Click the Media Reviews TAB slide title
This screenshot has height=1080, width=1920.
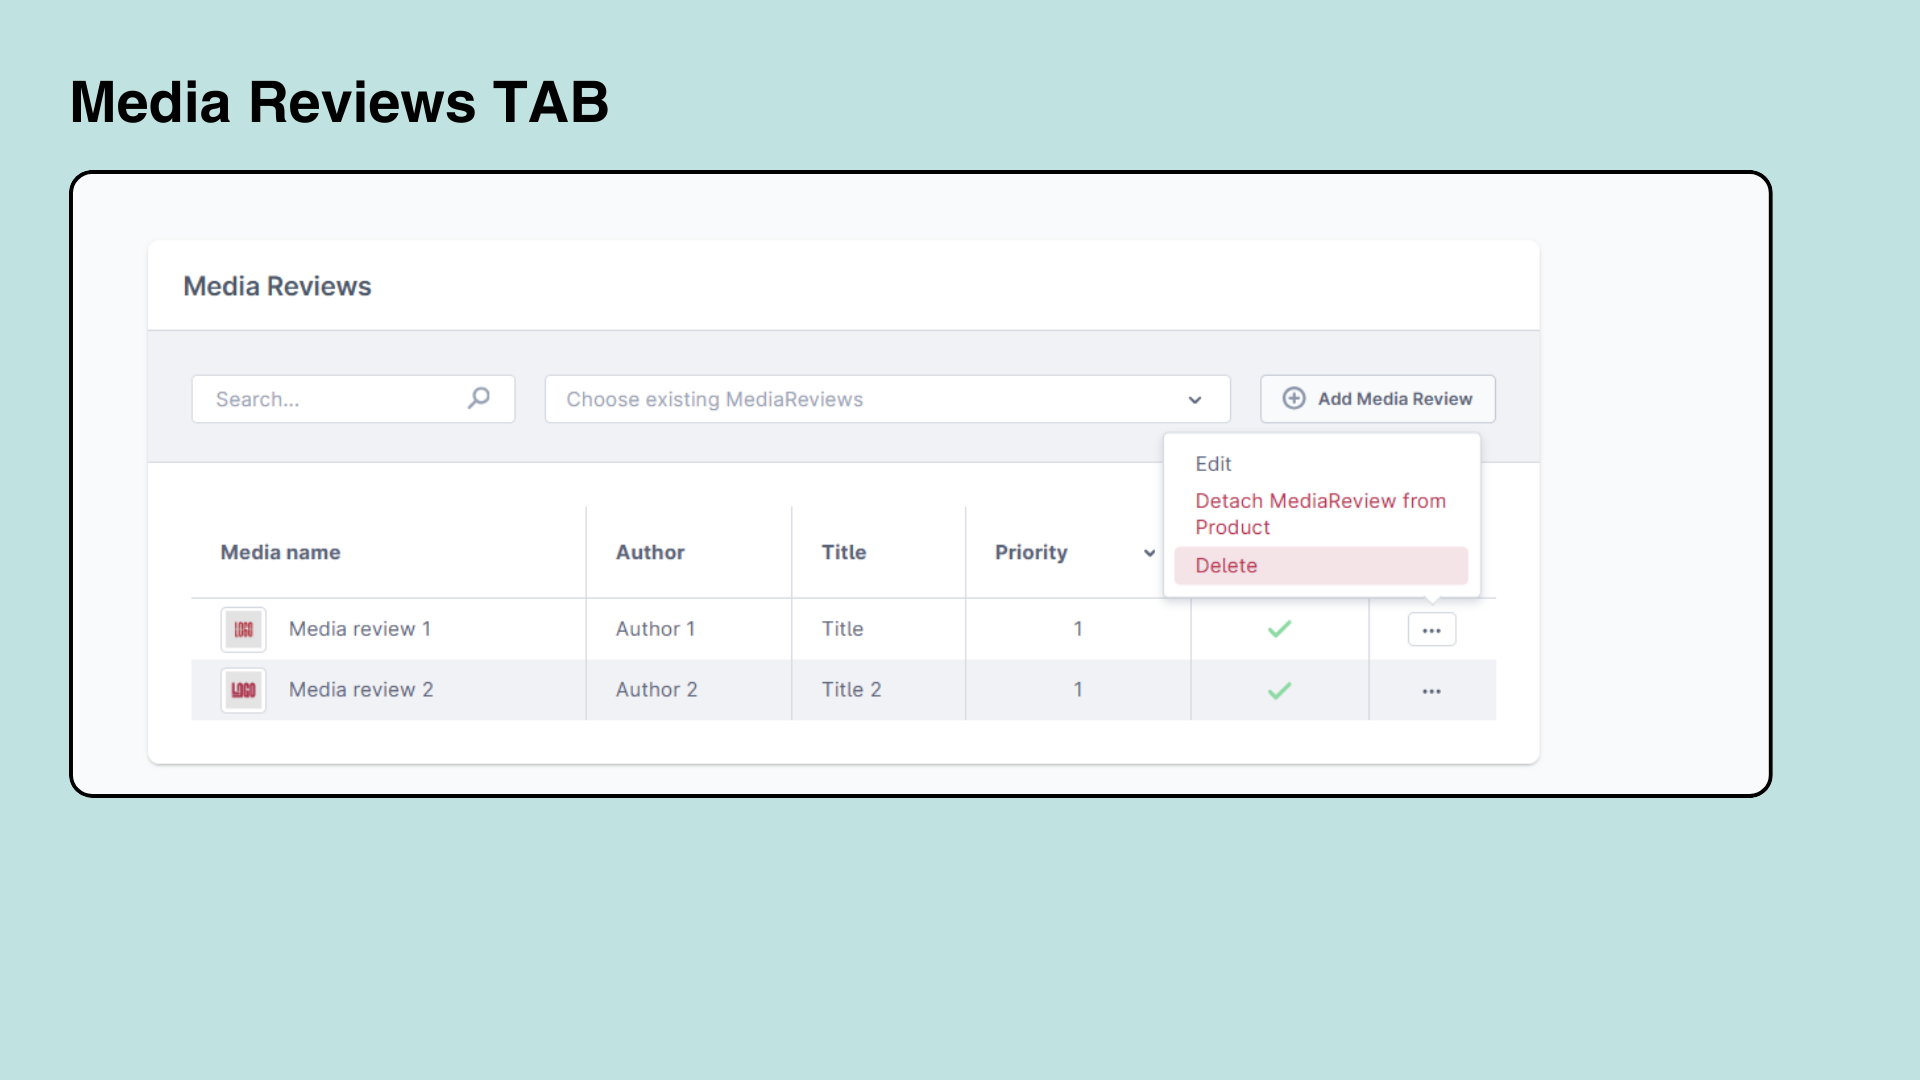click(x=339, y=102)
